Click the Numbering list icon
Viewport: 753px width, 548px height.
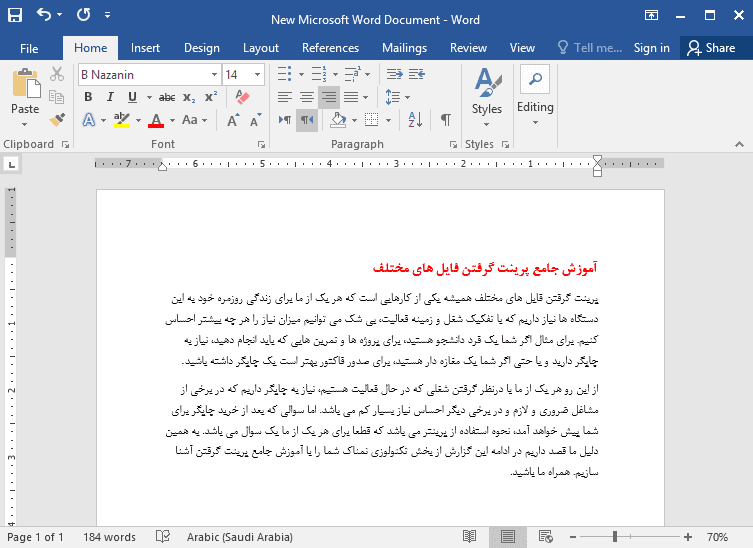(x=318, y=74)
